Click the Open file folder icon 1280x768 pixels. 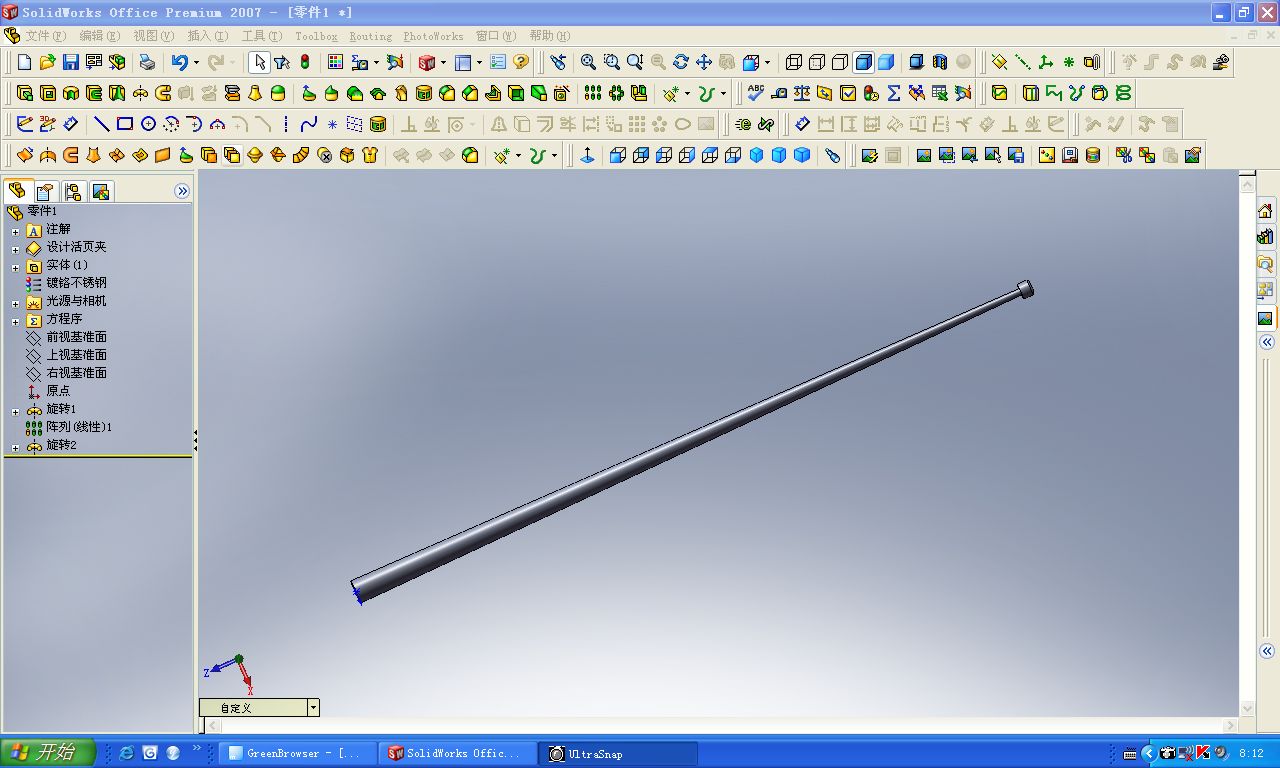click(x=48, y=62)
